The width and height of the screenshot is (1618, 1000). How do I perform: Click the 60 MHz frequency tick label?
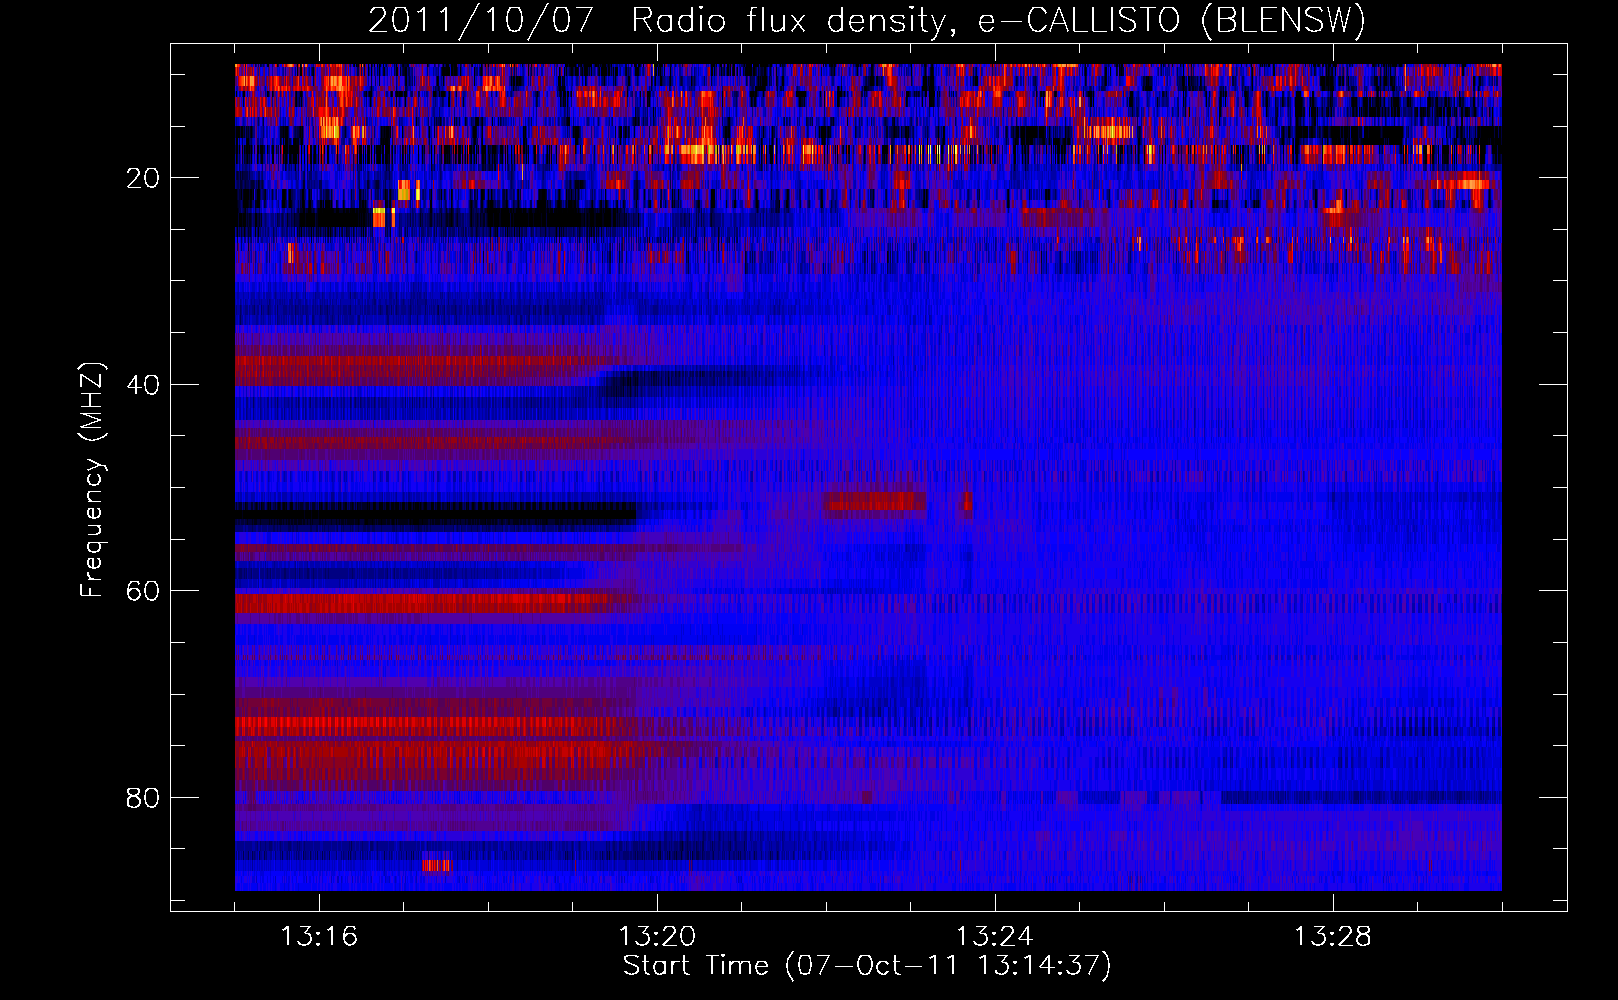(x=143, y=591)
